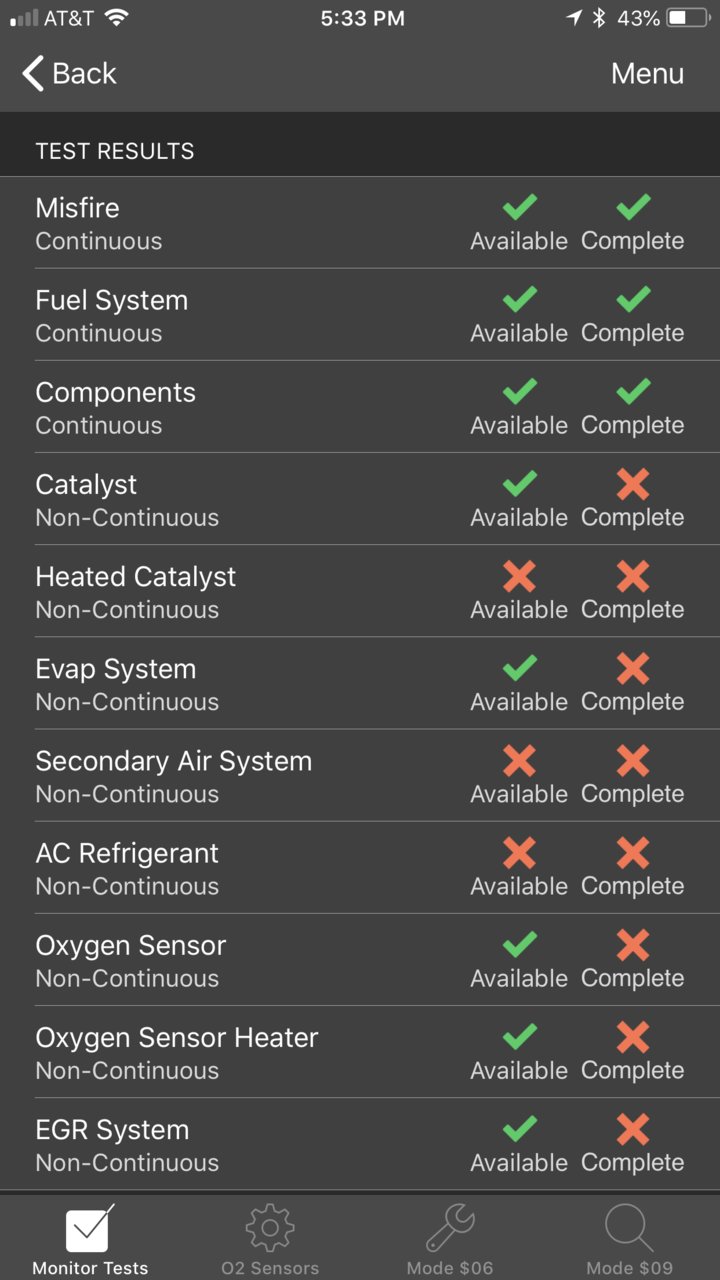Viewport: 720px width, 1280px height.
Task: Tap the battery indicator in status bar
Action: click(691, 18)
